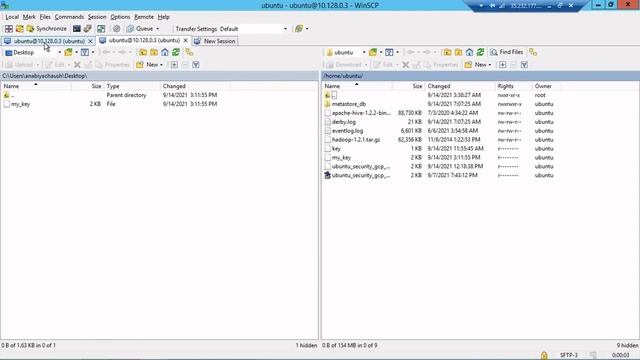
Task: Click the preferences gear icon
Action: tap(116, 29)
